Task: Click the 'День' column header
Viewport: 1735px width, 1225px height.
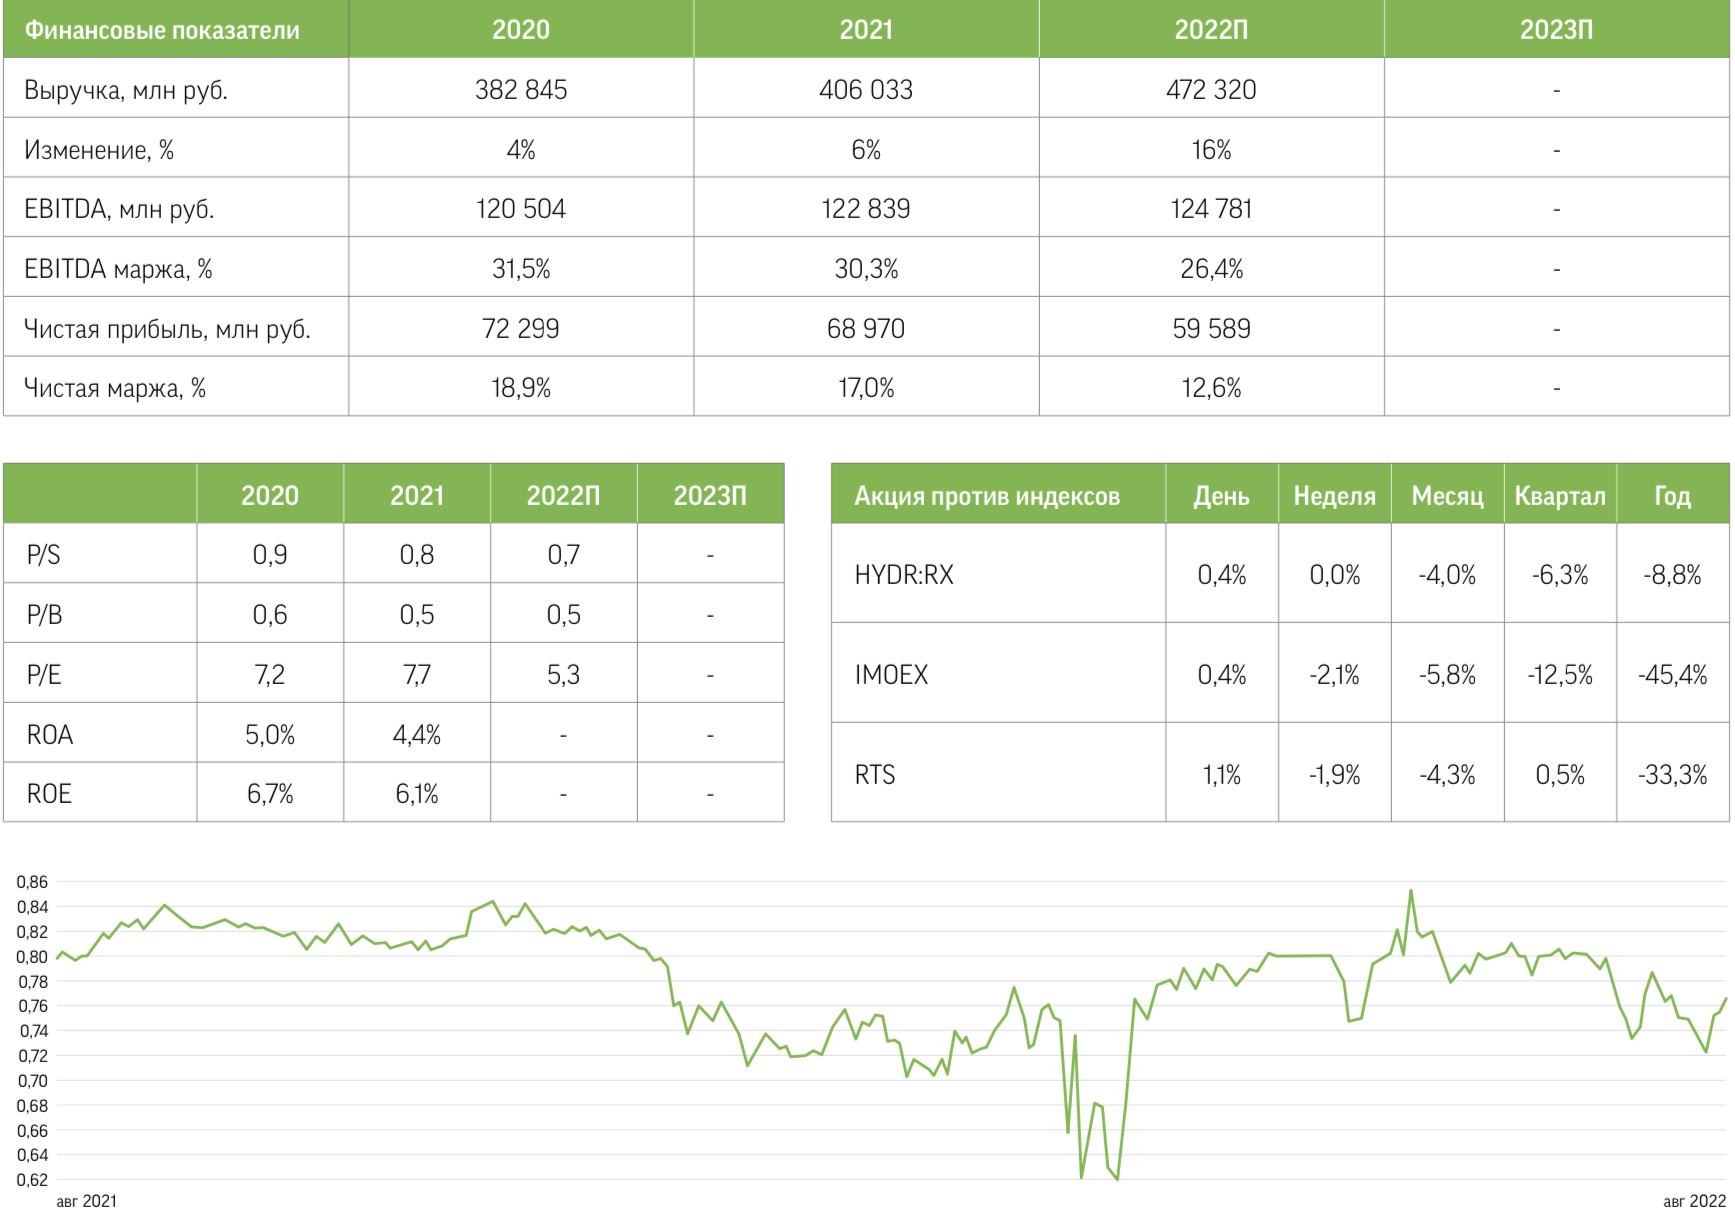Action: coord(1221,496)
